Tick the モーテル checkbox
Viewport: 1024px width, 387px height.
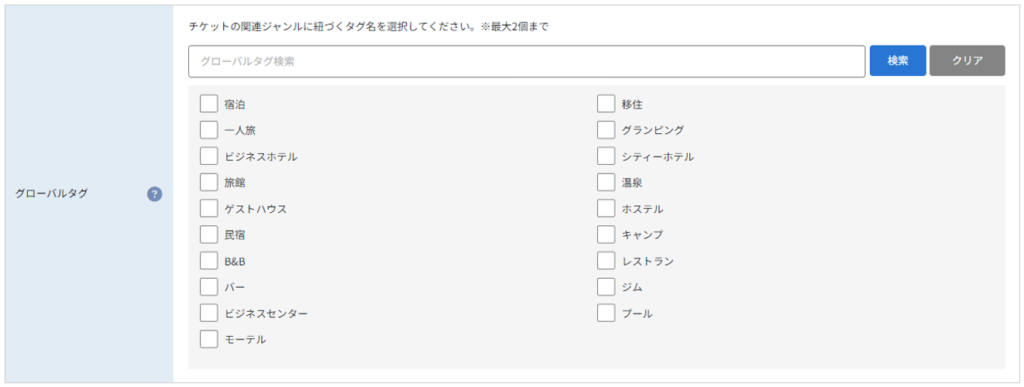click(208, 339)
